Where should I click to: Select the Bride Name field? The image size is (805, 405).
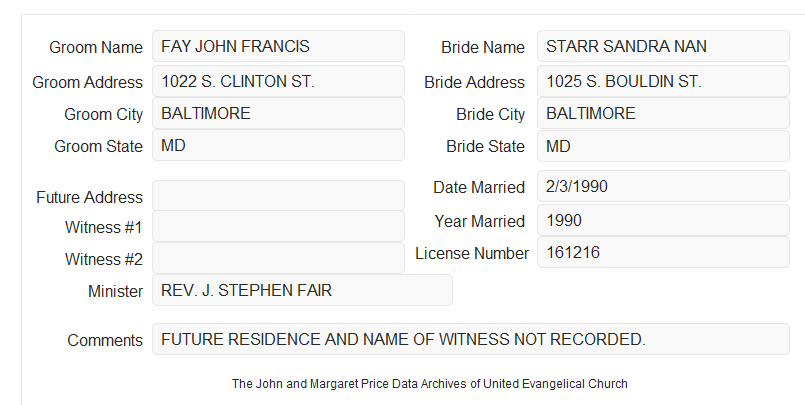coord(663,46)
